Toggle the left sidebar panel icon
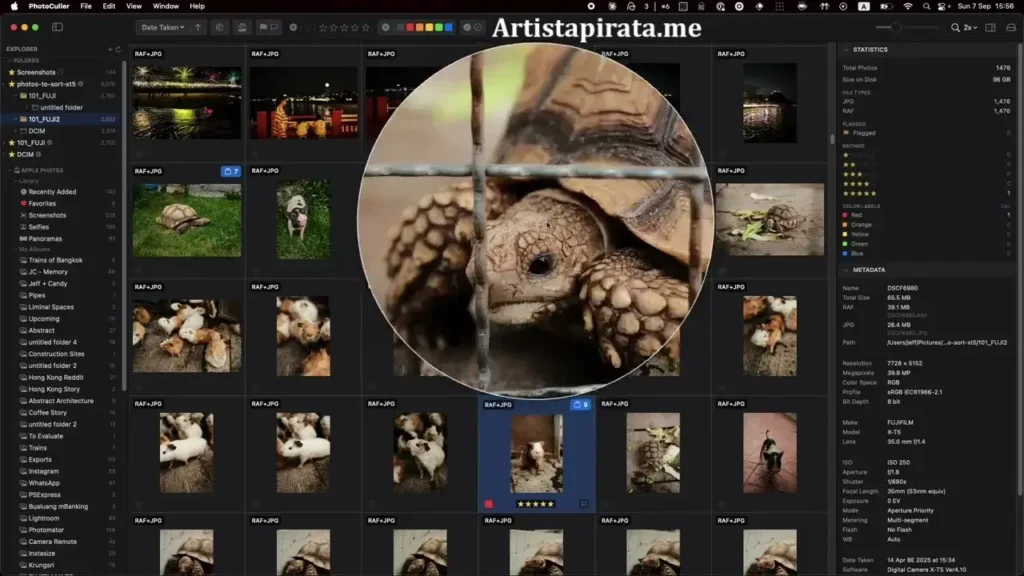This screenshot has width=1024, height=576. (x=57, y=27)
